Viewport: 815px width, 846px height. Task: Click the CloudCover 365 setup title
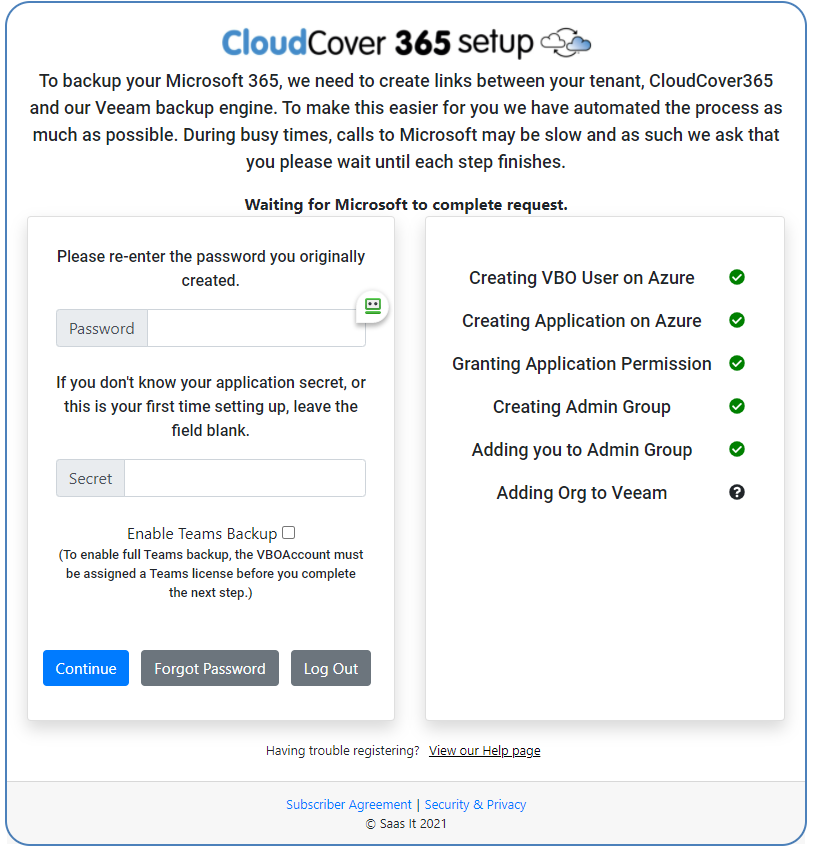tap(378, 43)
